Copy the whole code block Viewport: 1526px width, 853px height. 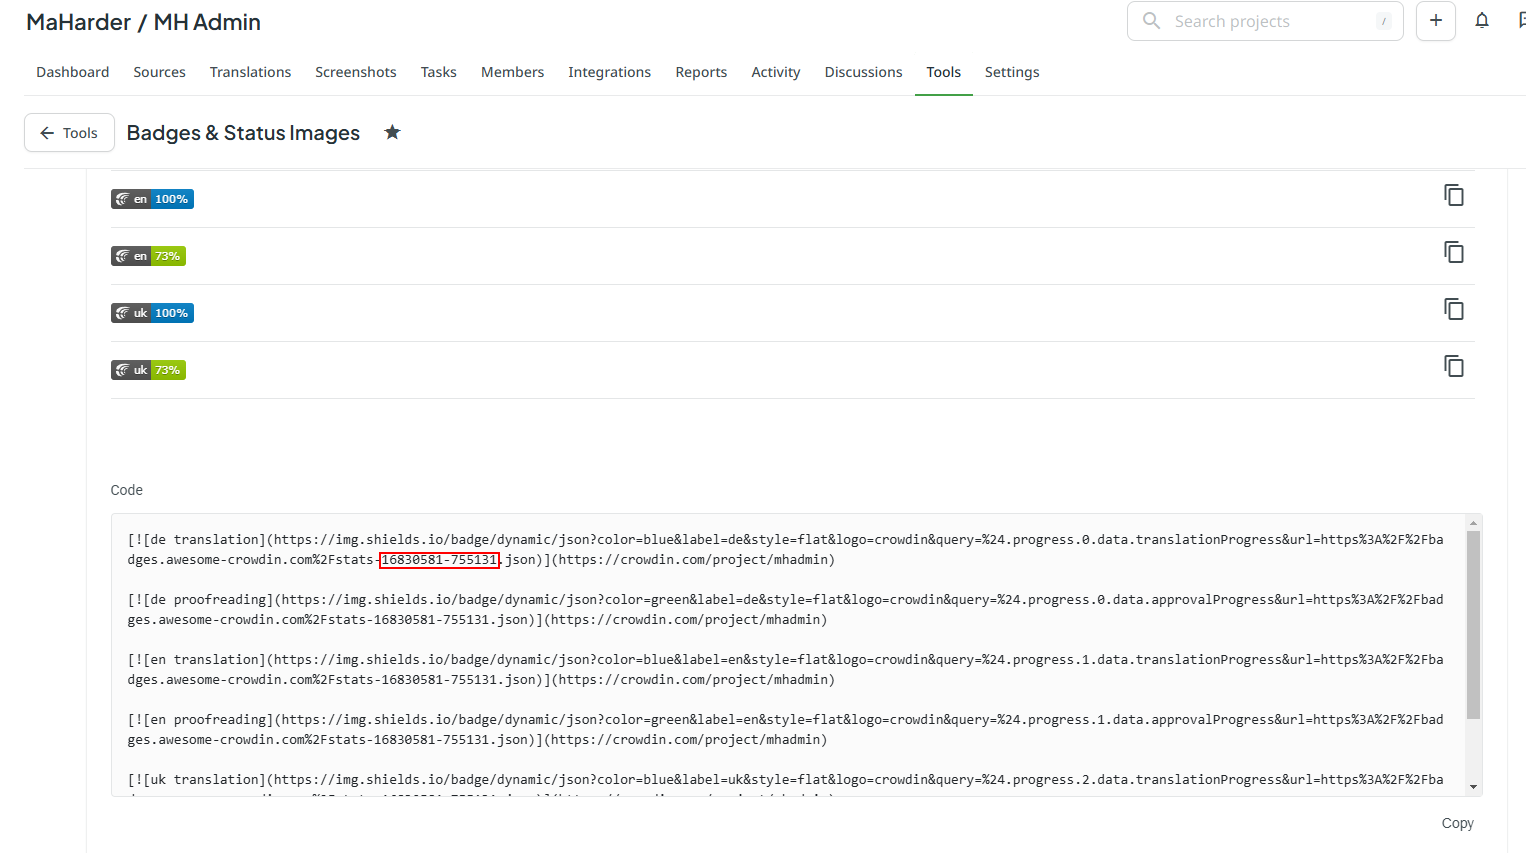pos(1457,823)
